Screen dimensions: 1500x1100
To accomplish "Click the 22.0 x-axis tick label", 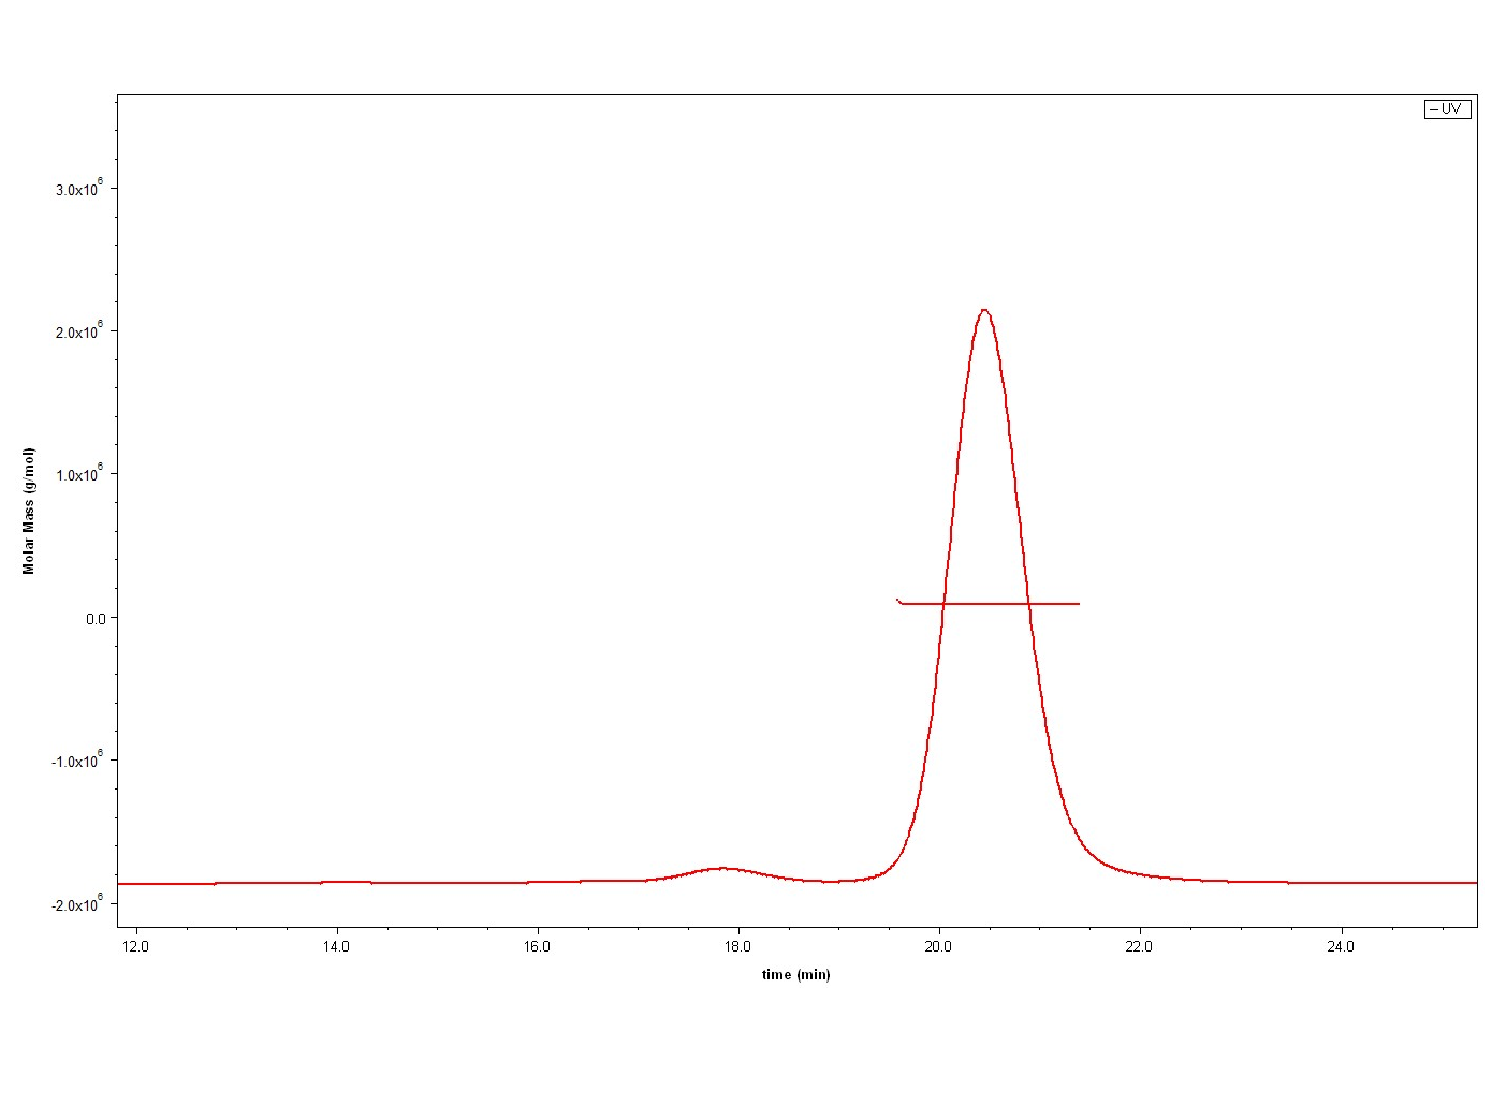I will pyautogui.click(x=1139, y=947).
